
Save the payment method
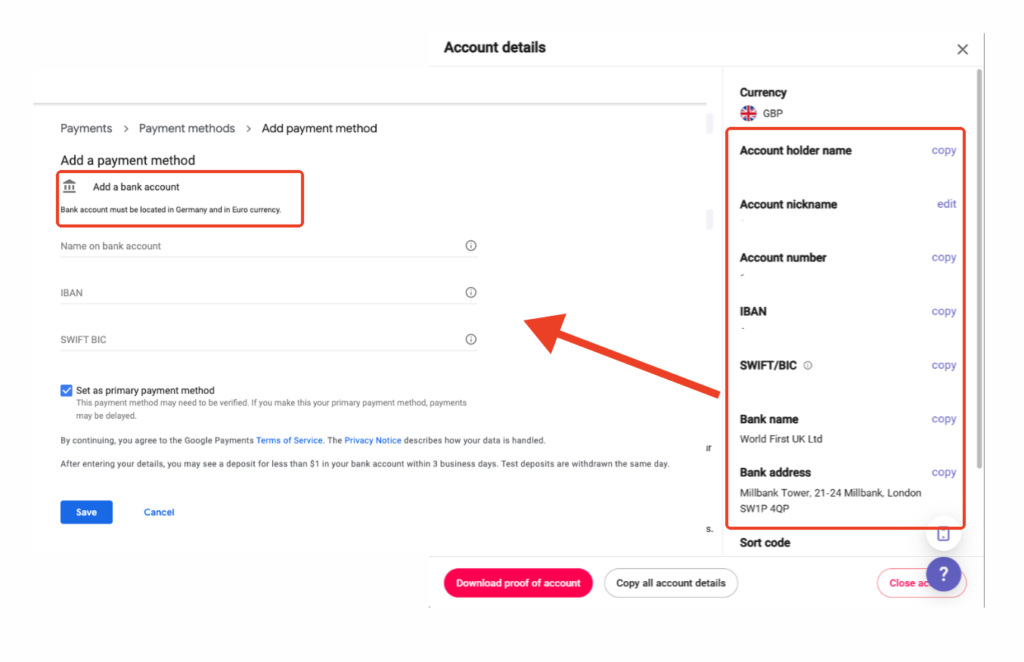pyautogui.click(x=86, y=512)
